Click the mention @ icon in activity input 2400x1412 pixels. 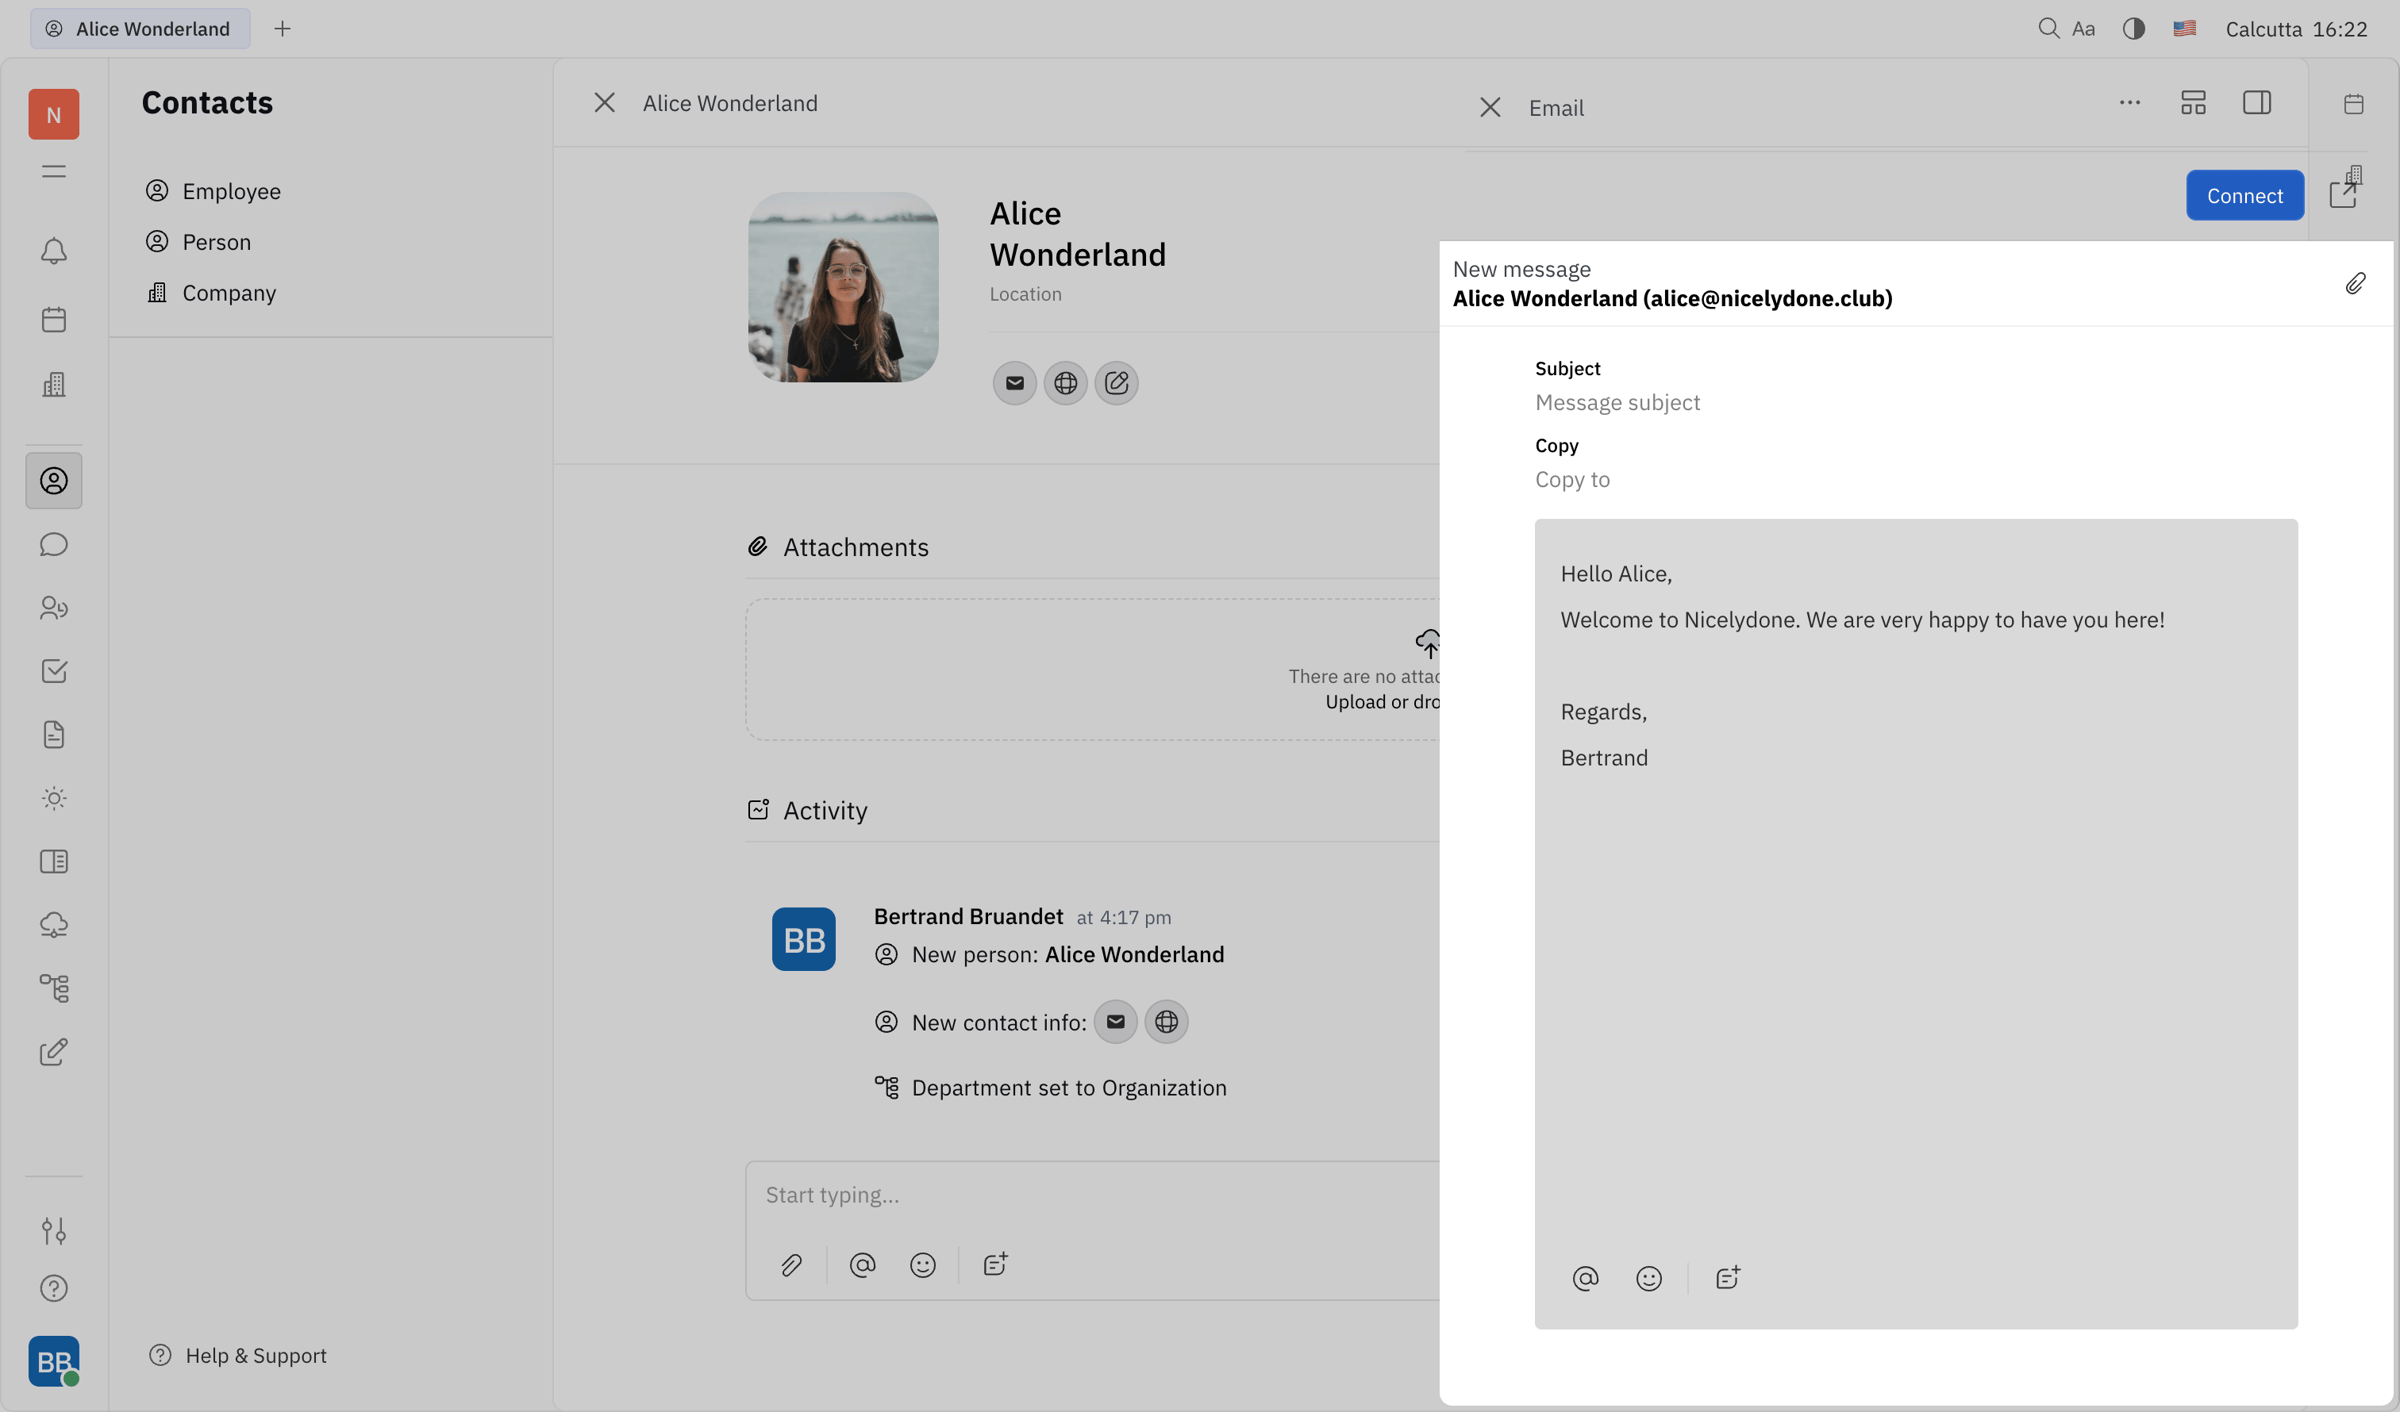click(862, 1265)
